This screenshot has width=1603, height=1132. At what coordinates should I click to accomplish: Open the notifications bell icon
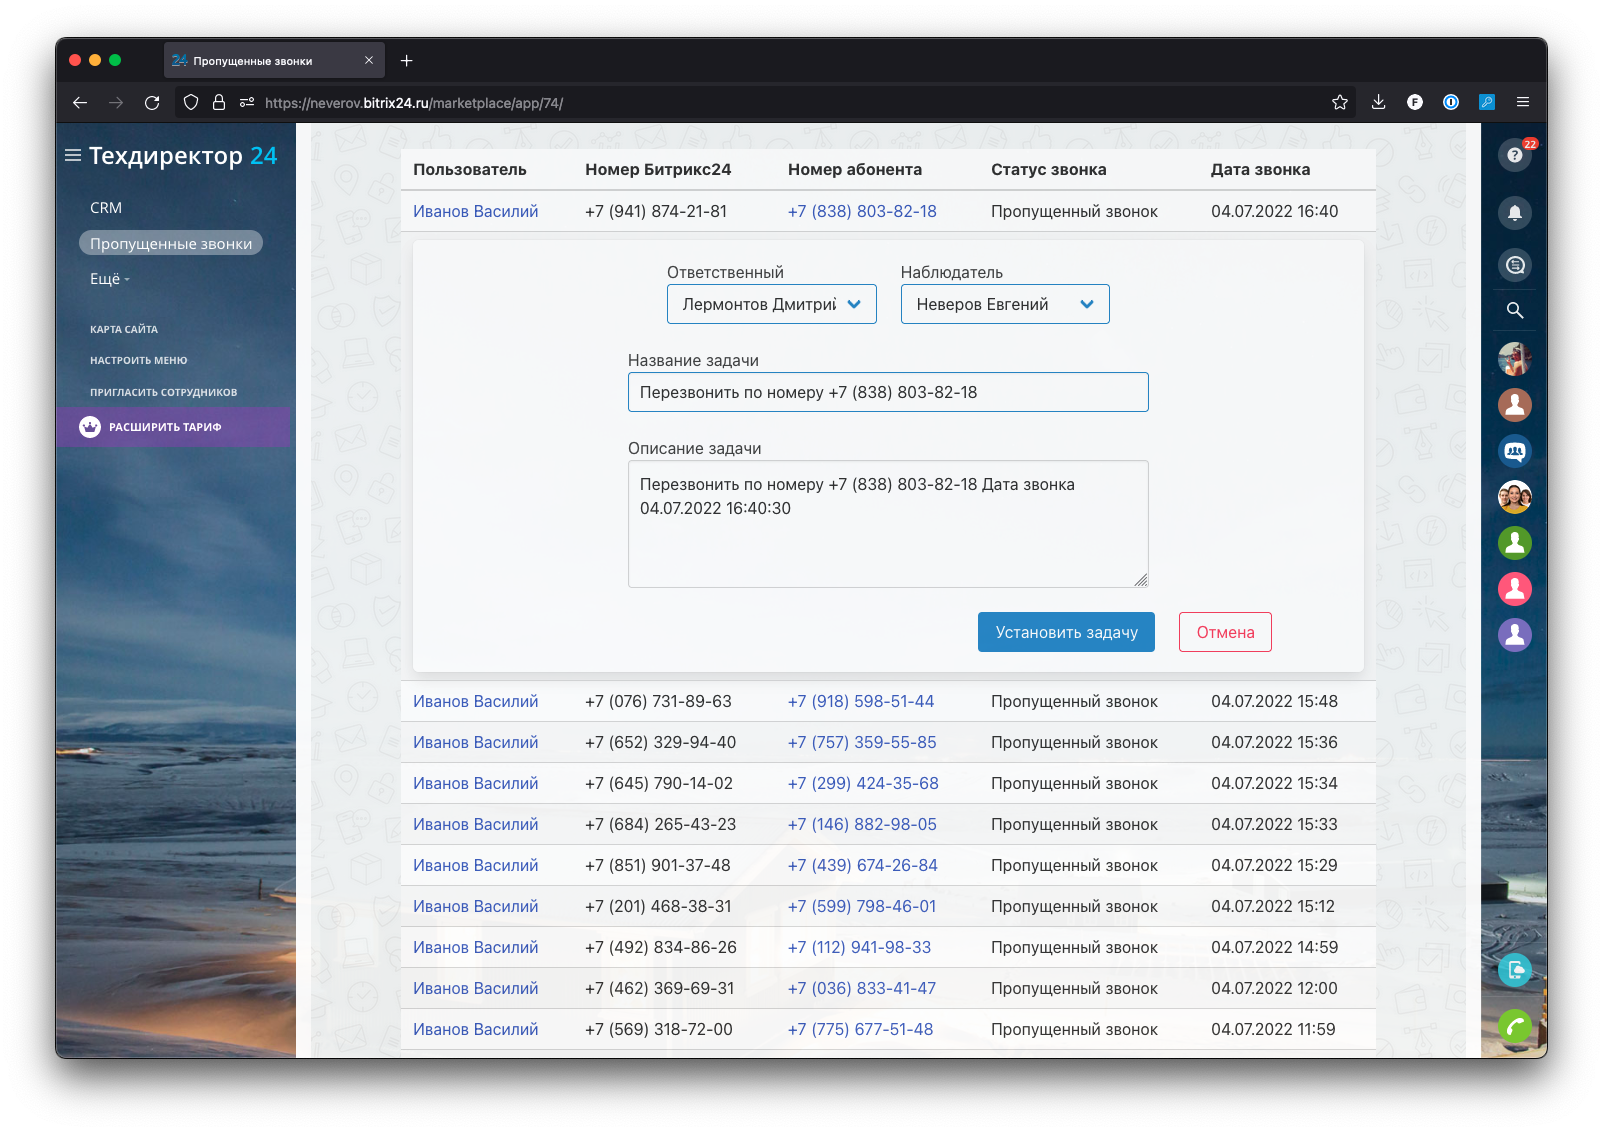pyautogui.click(x=1514, y=212)
